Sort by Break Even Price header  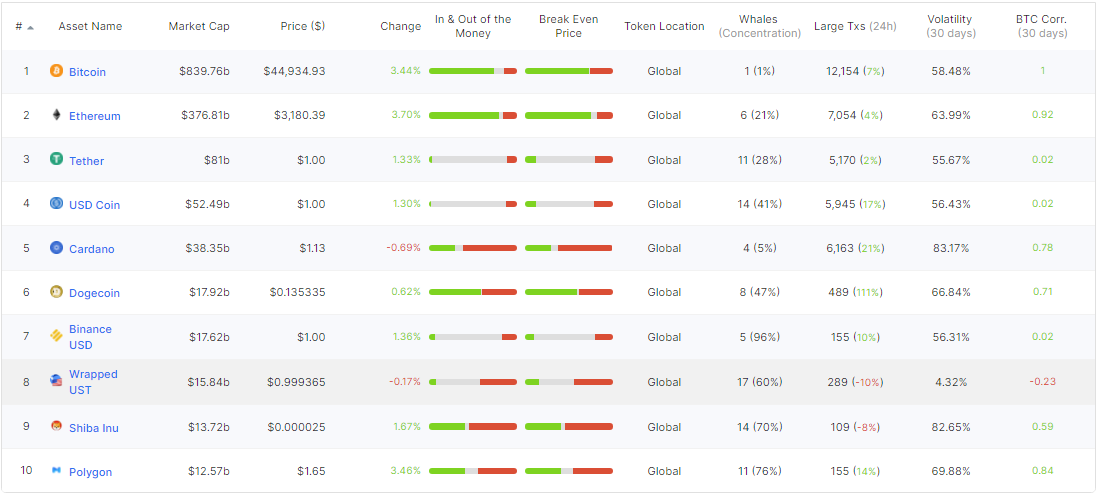568,26
